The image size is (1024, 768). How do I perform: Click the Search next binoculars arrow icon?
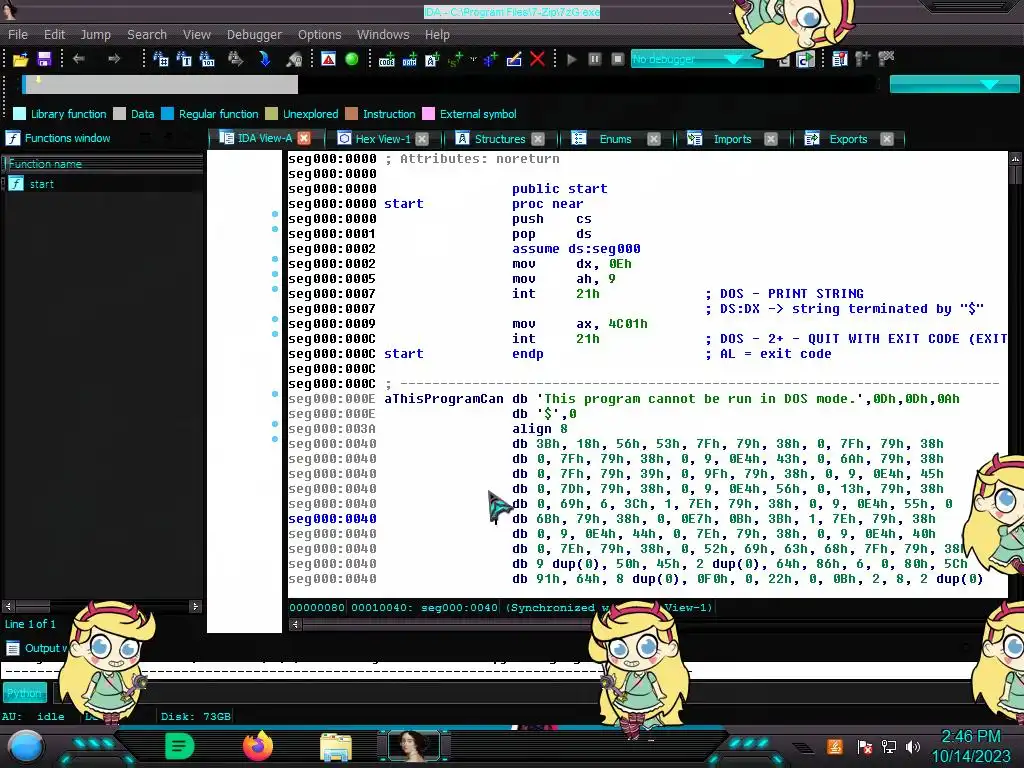tap(235, 59)
